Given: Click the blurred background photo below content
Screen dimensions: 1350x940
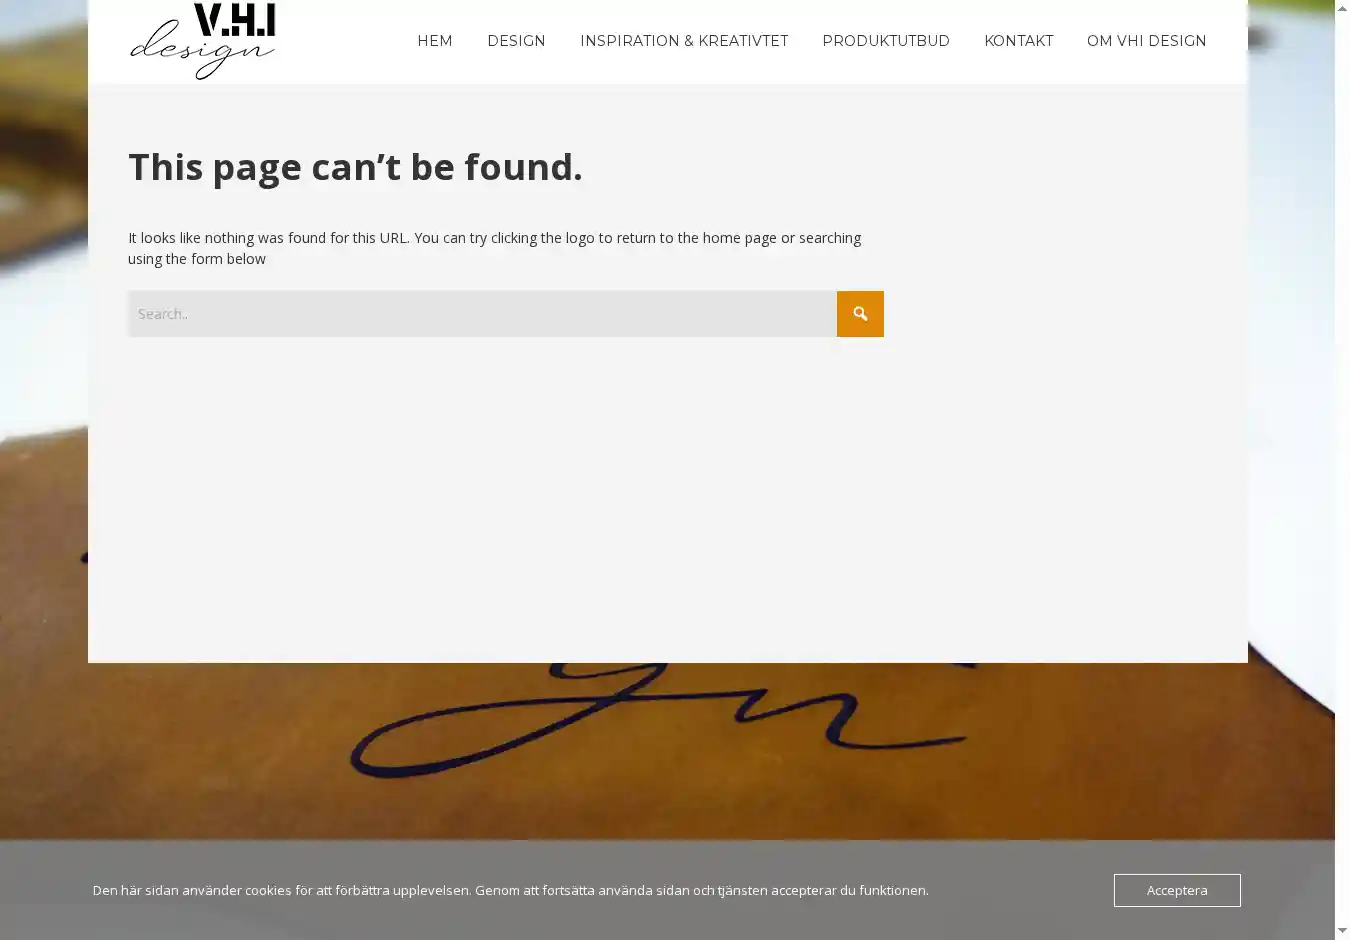Looking at the screenshot, I should (x=667, y=750).
